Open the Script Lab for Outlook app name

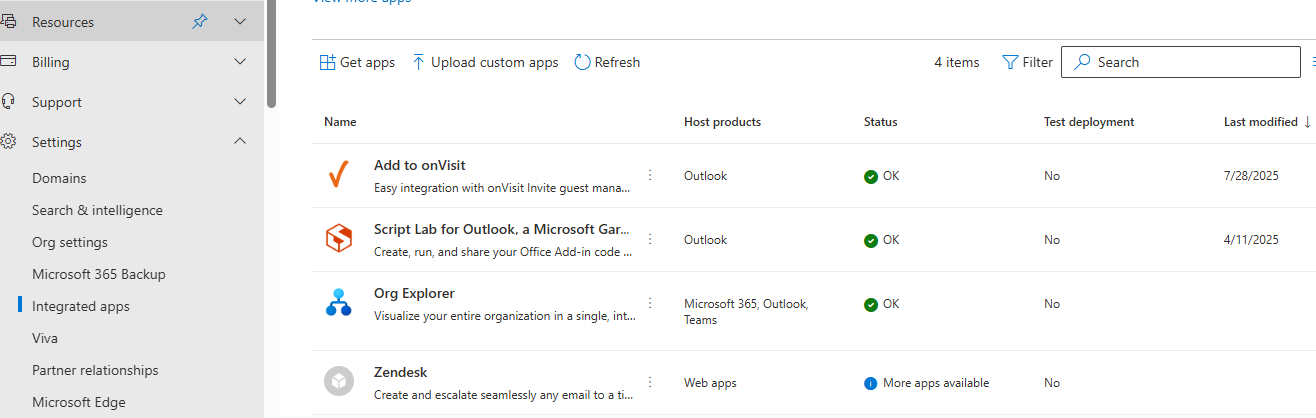click(x=503, y=229)
